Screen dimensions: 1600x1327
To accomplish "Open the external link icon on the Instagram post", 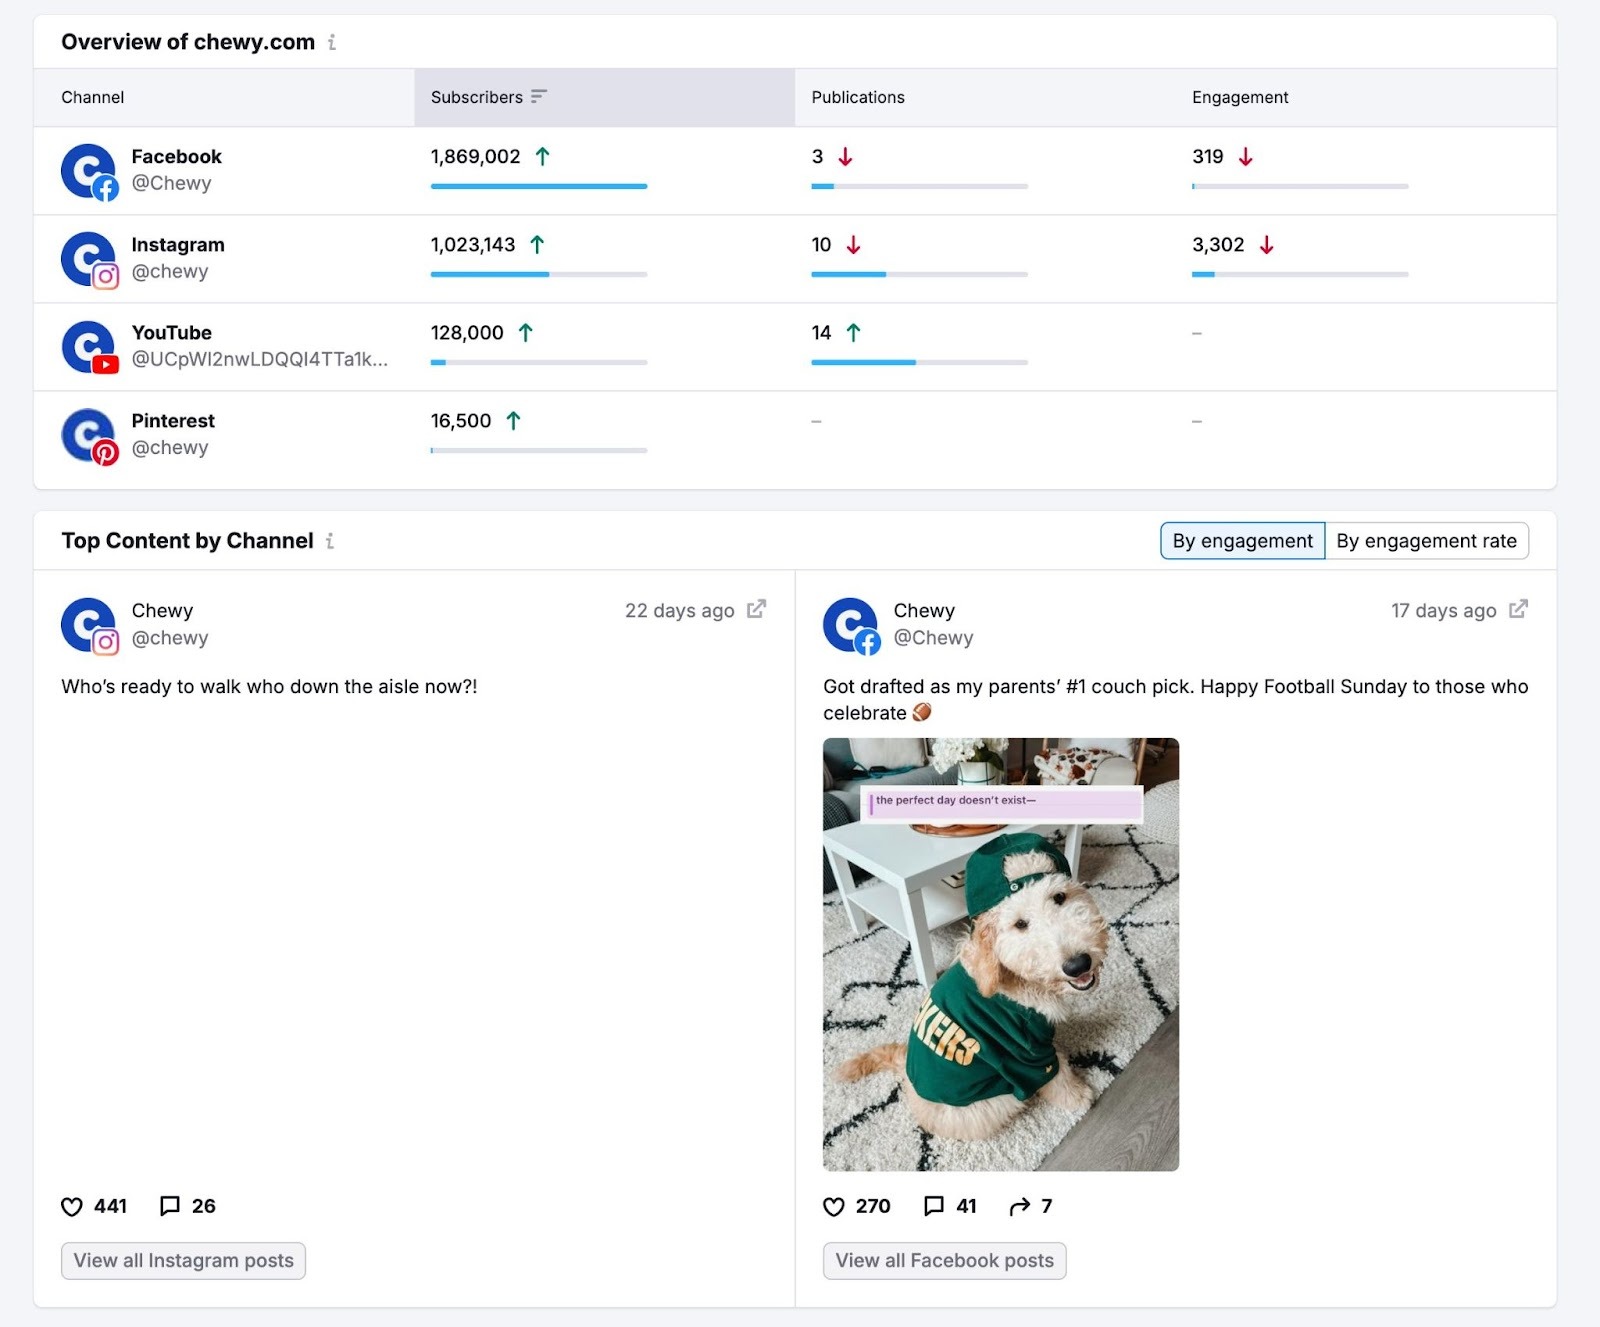I will coord(757,609).
